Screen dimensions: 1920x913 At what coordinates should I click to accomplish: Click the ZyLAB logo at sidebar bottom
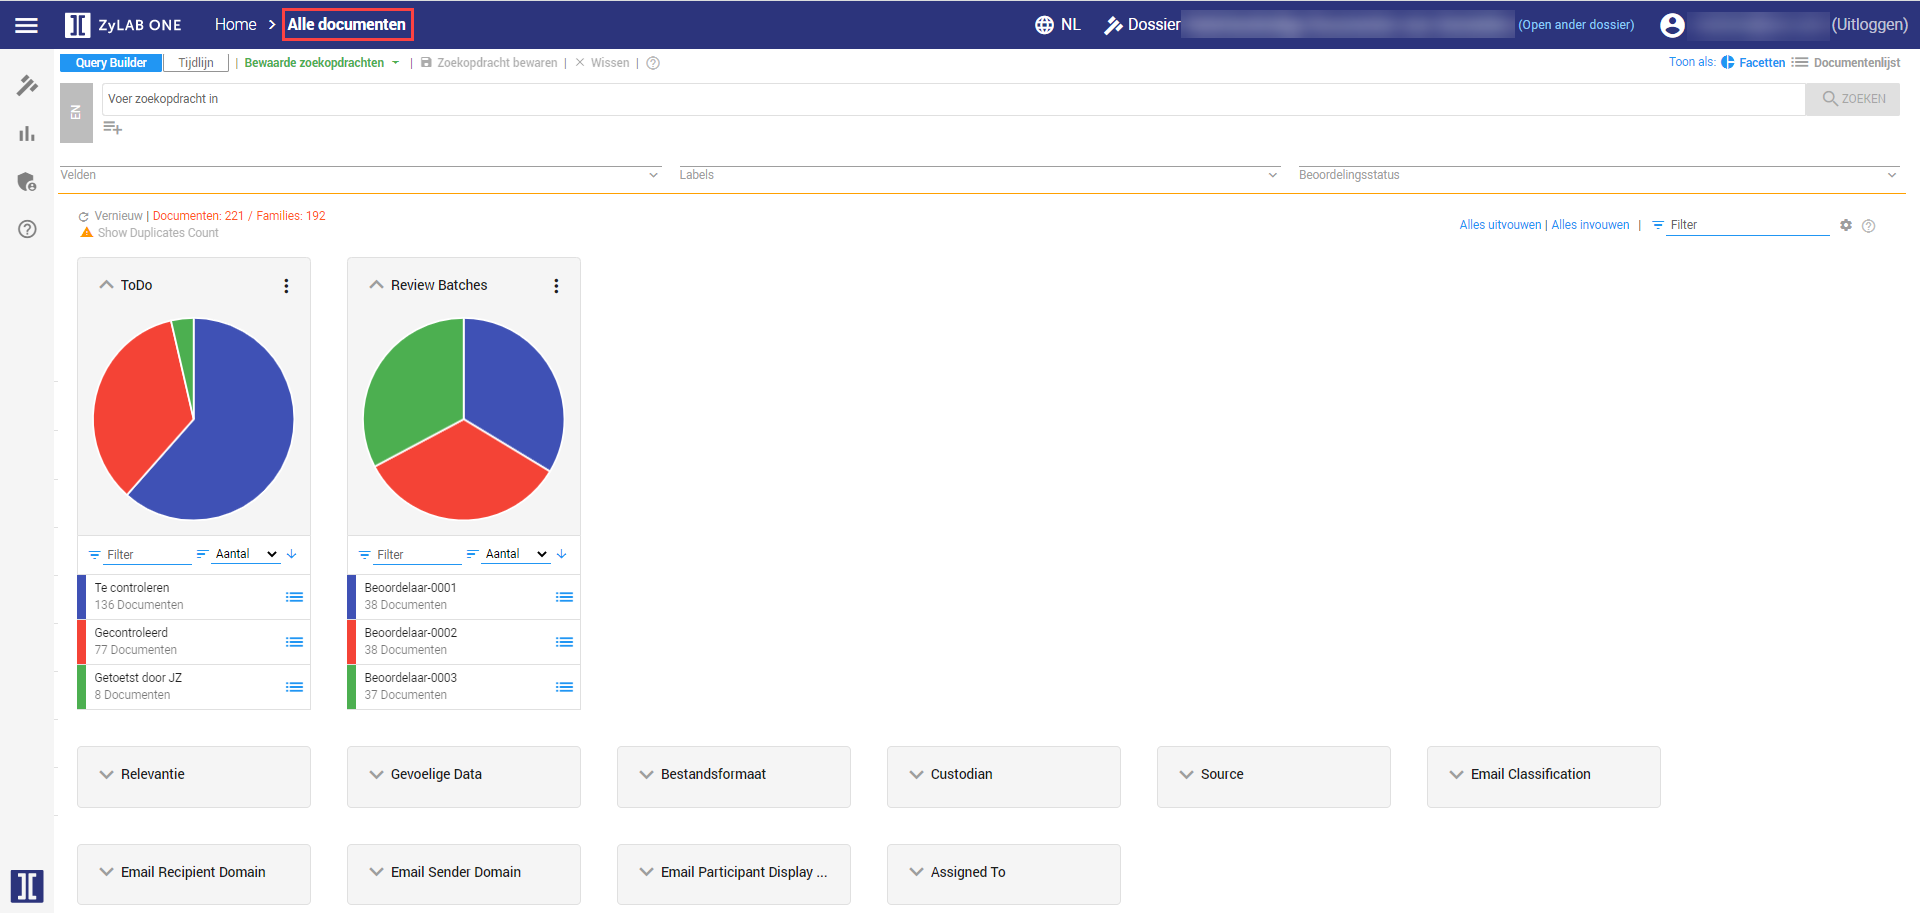click(27, 886)
